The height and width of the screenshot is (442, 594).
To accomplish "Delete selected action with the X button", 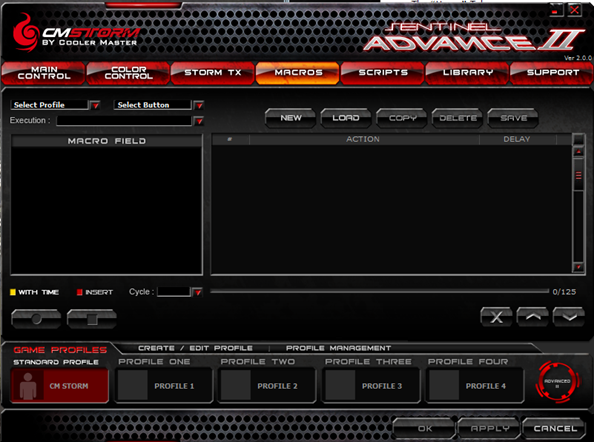I will [x=496, y=317].
